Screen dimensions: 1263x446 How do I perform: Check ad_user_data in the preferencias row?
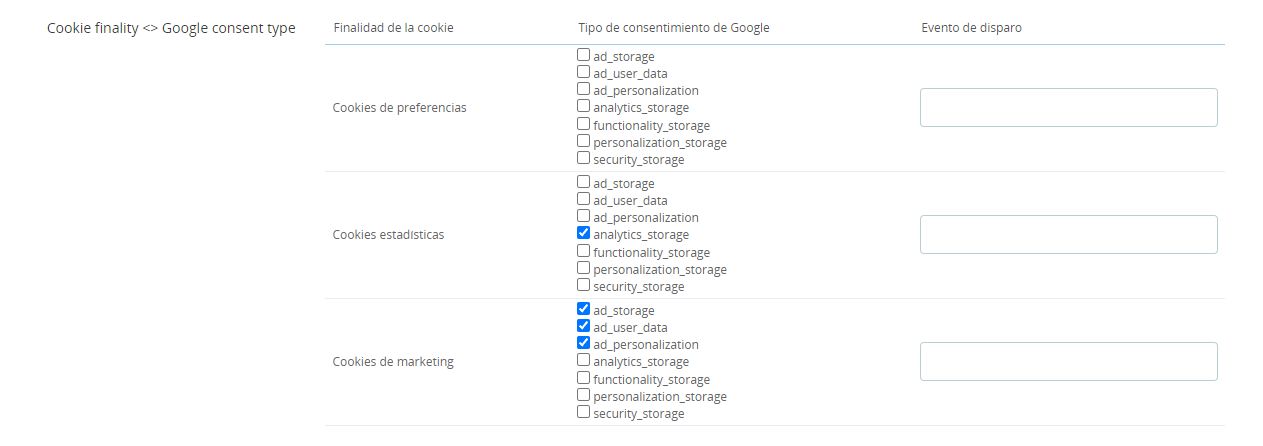click(584, 73)
